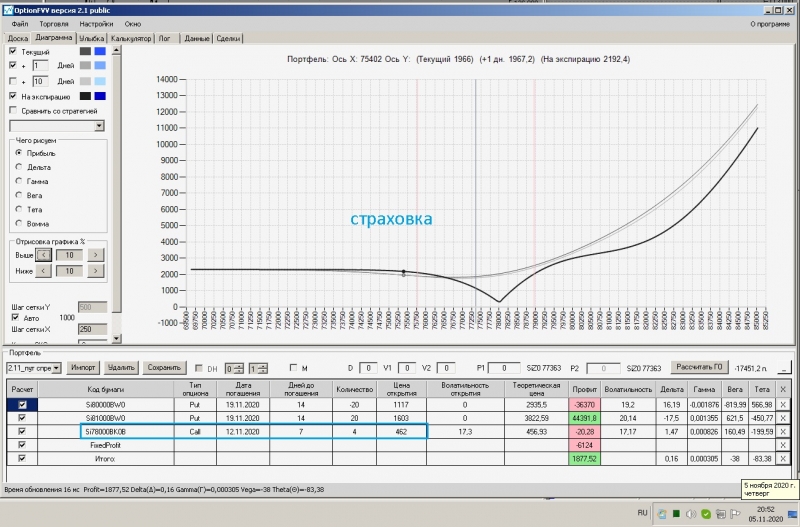Viewport: 800px width, 527px height.
Task: Click the first DH spinner showing 0
Action: coord(234,368)
